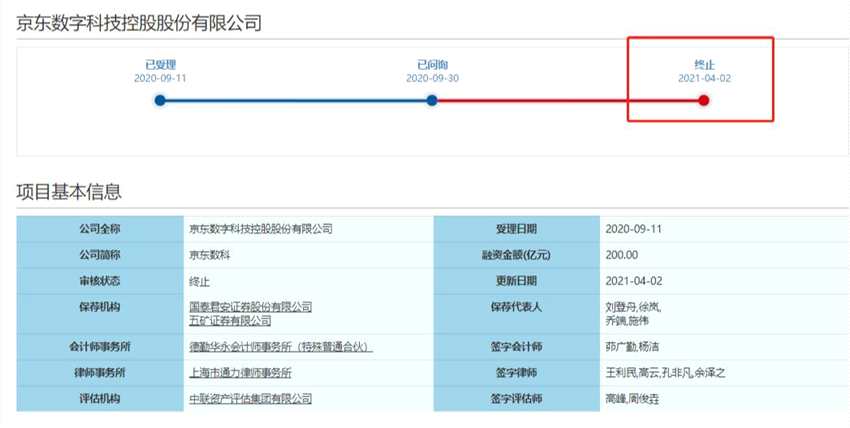Screen dimensions: 850x428
Task: Select the 律师事务所 header cell
Action: coord(100,373)
